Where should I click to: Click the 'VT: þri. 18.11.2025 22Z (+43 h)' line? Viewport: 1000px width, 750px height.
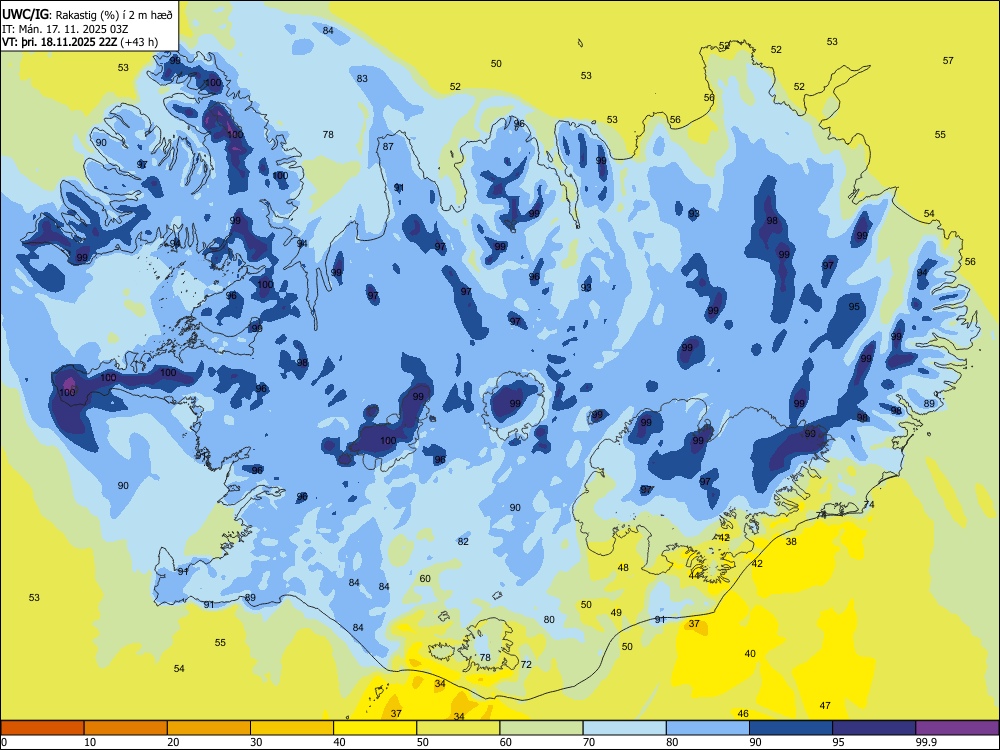80,43
